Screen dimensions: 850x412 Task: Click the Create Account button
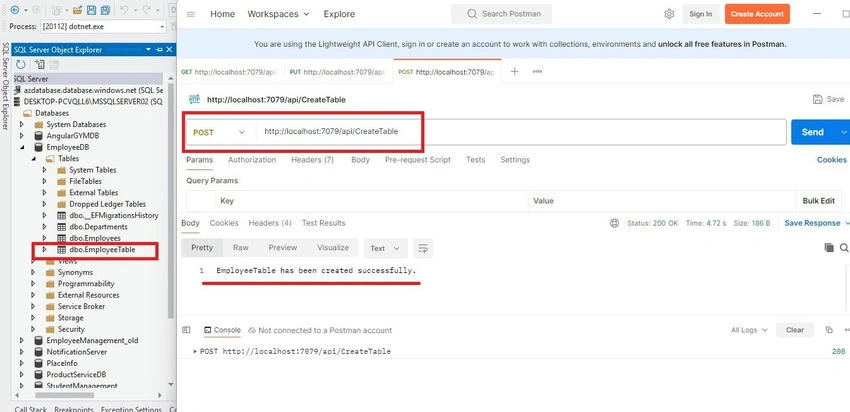coord(757,14)
